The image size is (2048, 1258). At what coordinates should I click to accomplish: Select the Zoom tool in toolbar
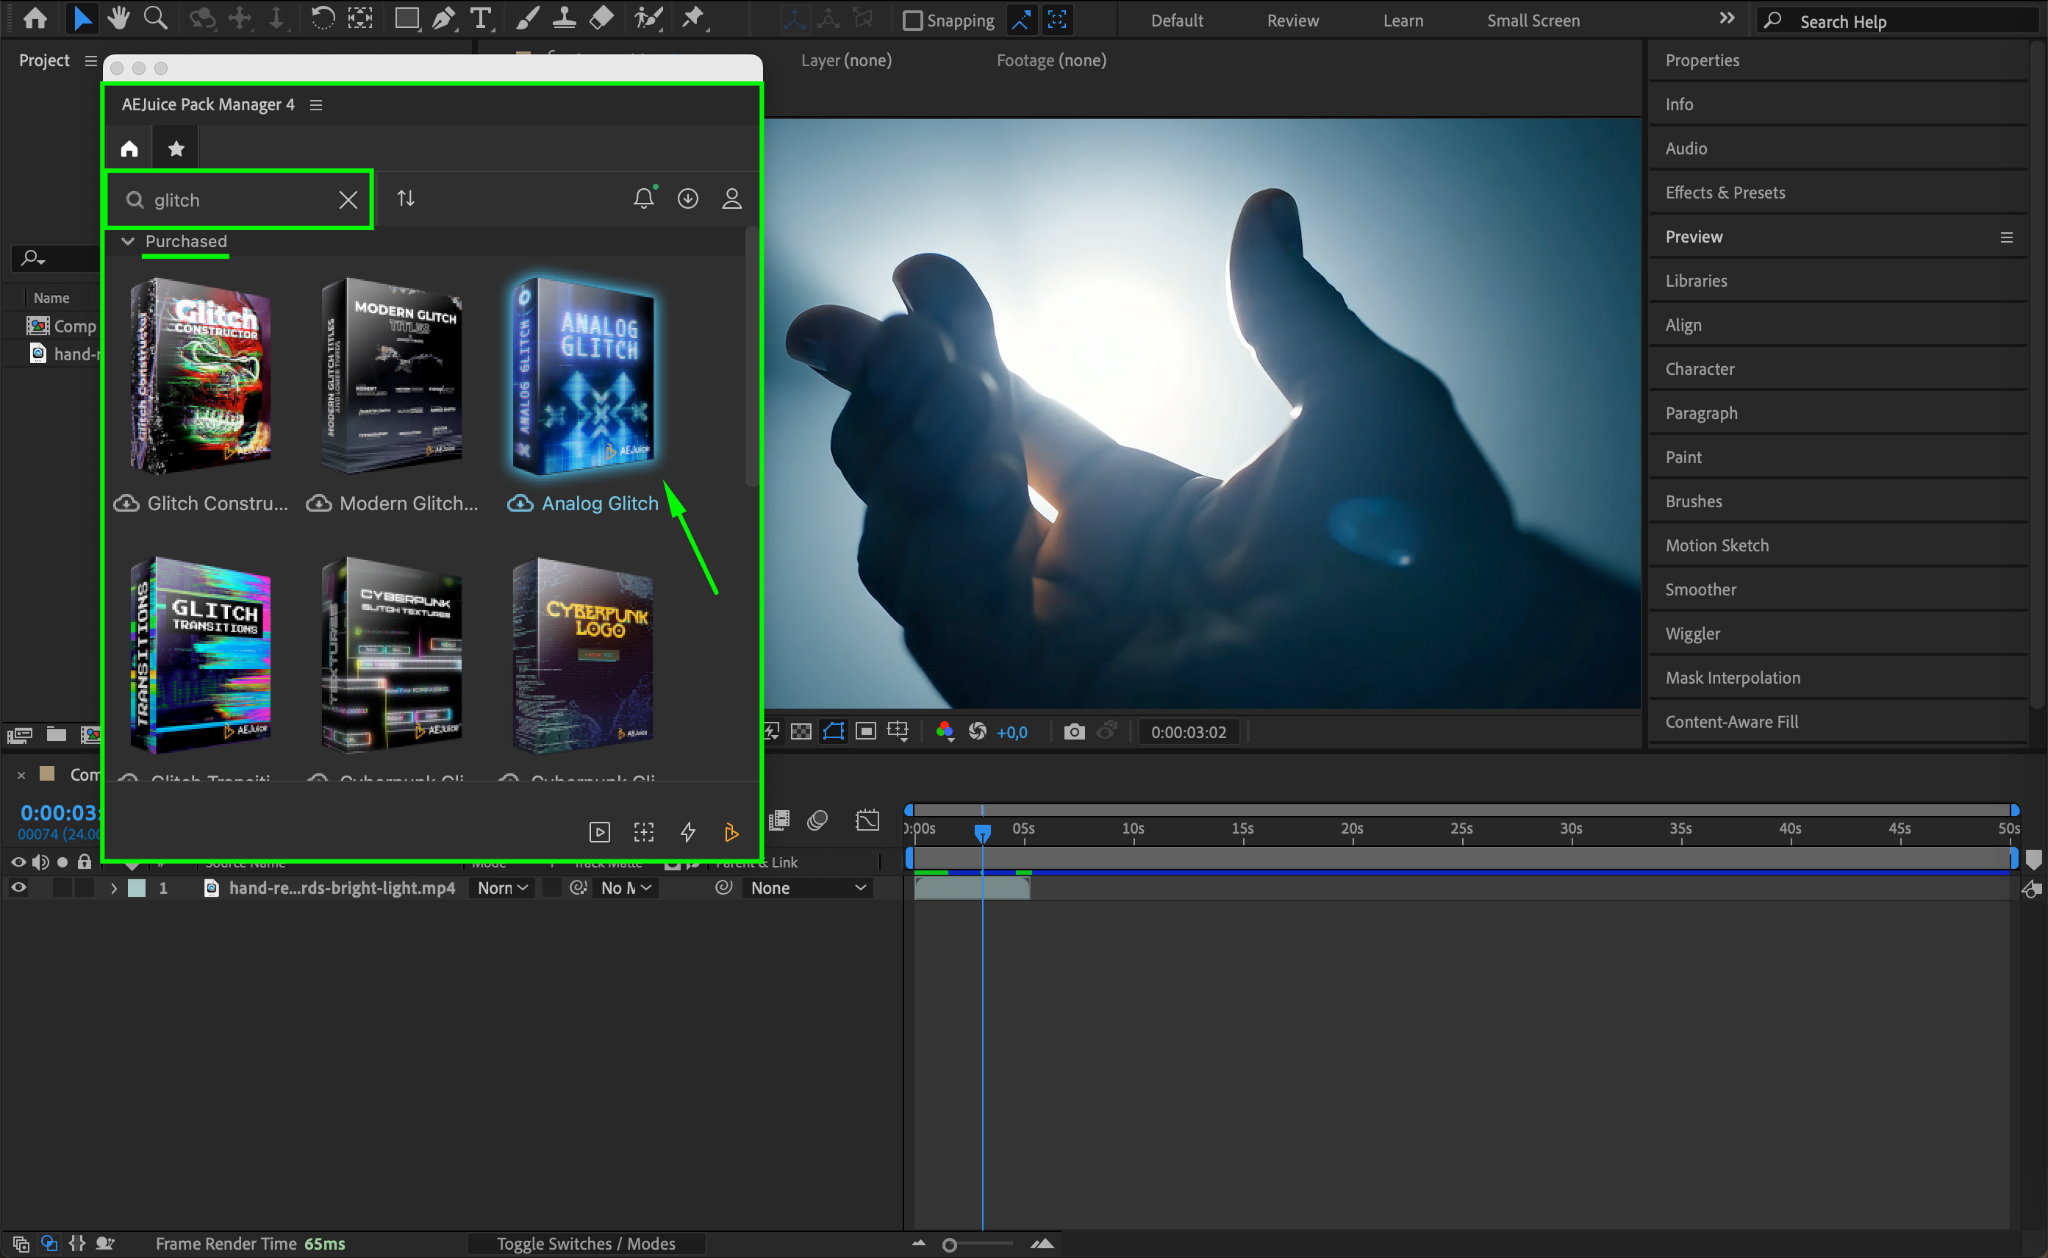(x=155, y=18)
